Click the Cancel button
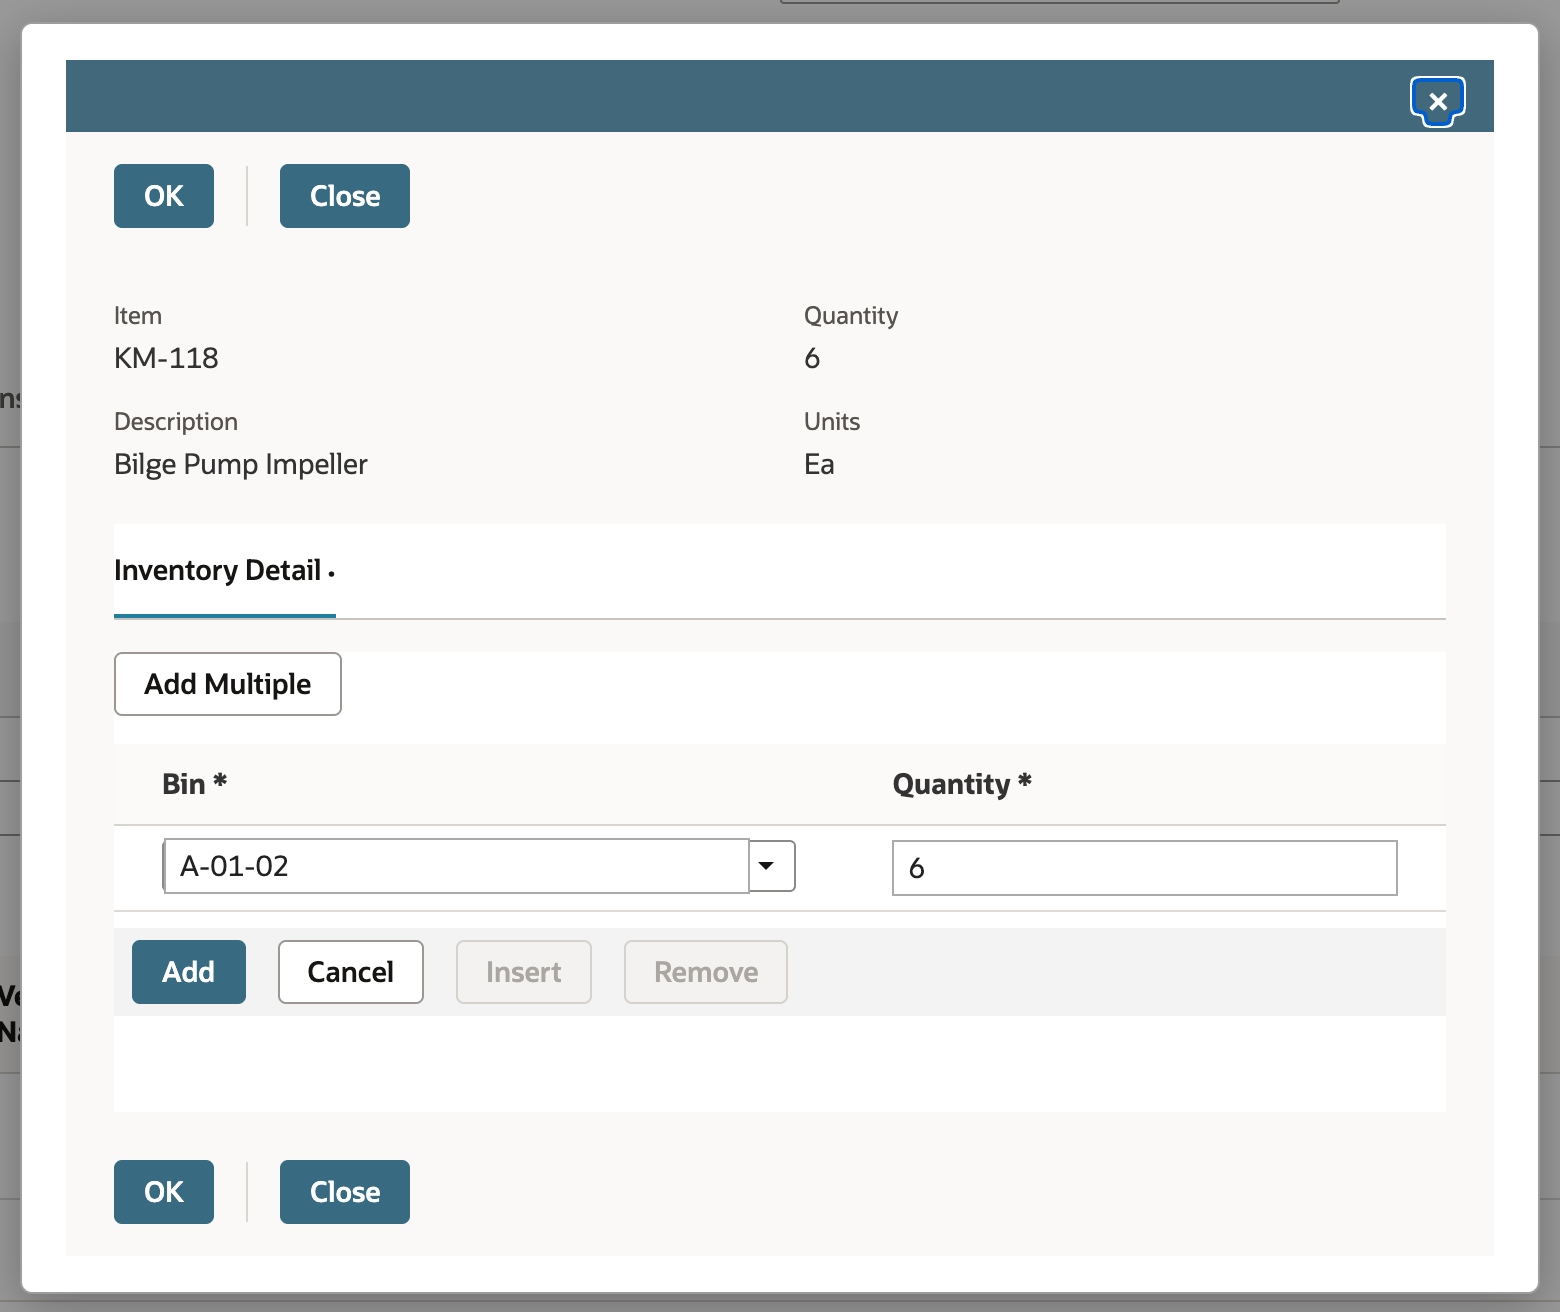Viewport: 1560px width, 1312px height. [351, 972]
